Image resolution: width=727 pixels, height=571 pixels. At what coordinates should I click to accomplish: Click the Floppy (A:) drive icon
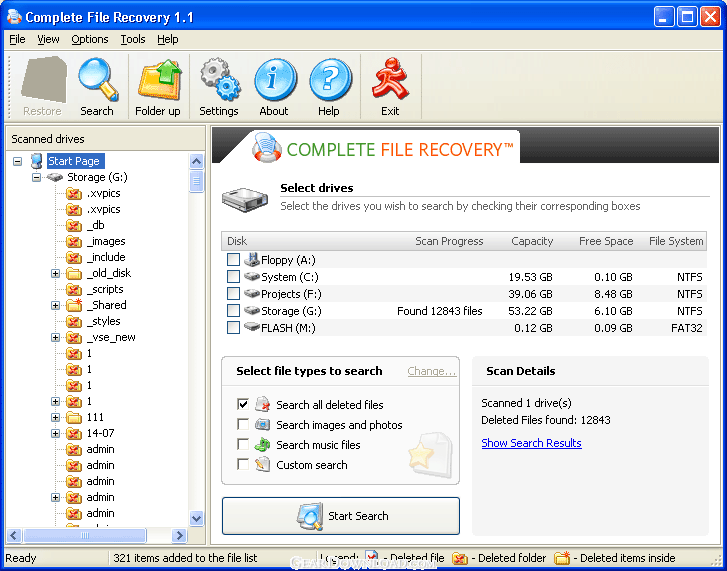click(x=252, y=260)
